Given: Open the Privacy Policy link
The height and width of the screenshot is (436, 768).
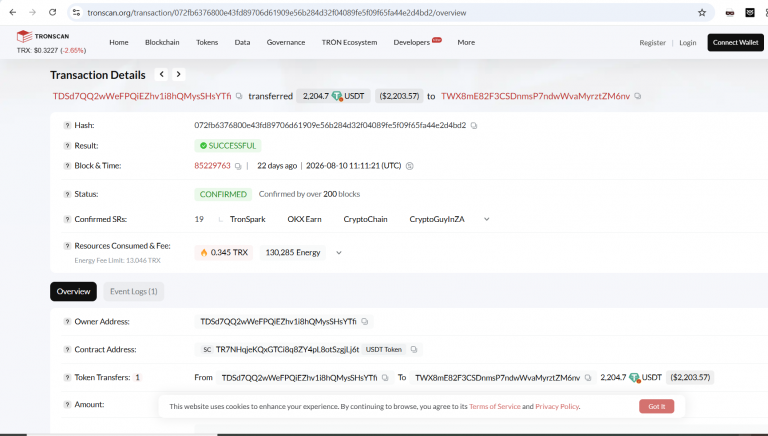Looking at the screenshot, I should [x=557, y=407].
